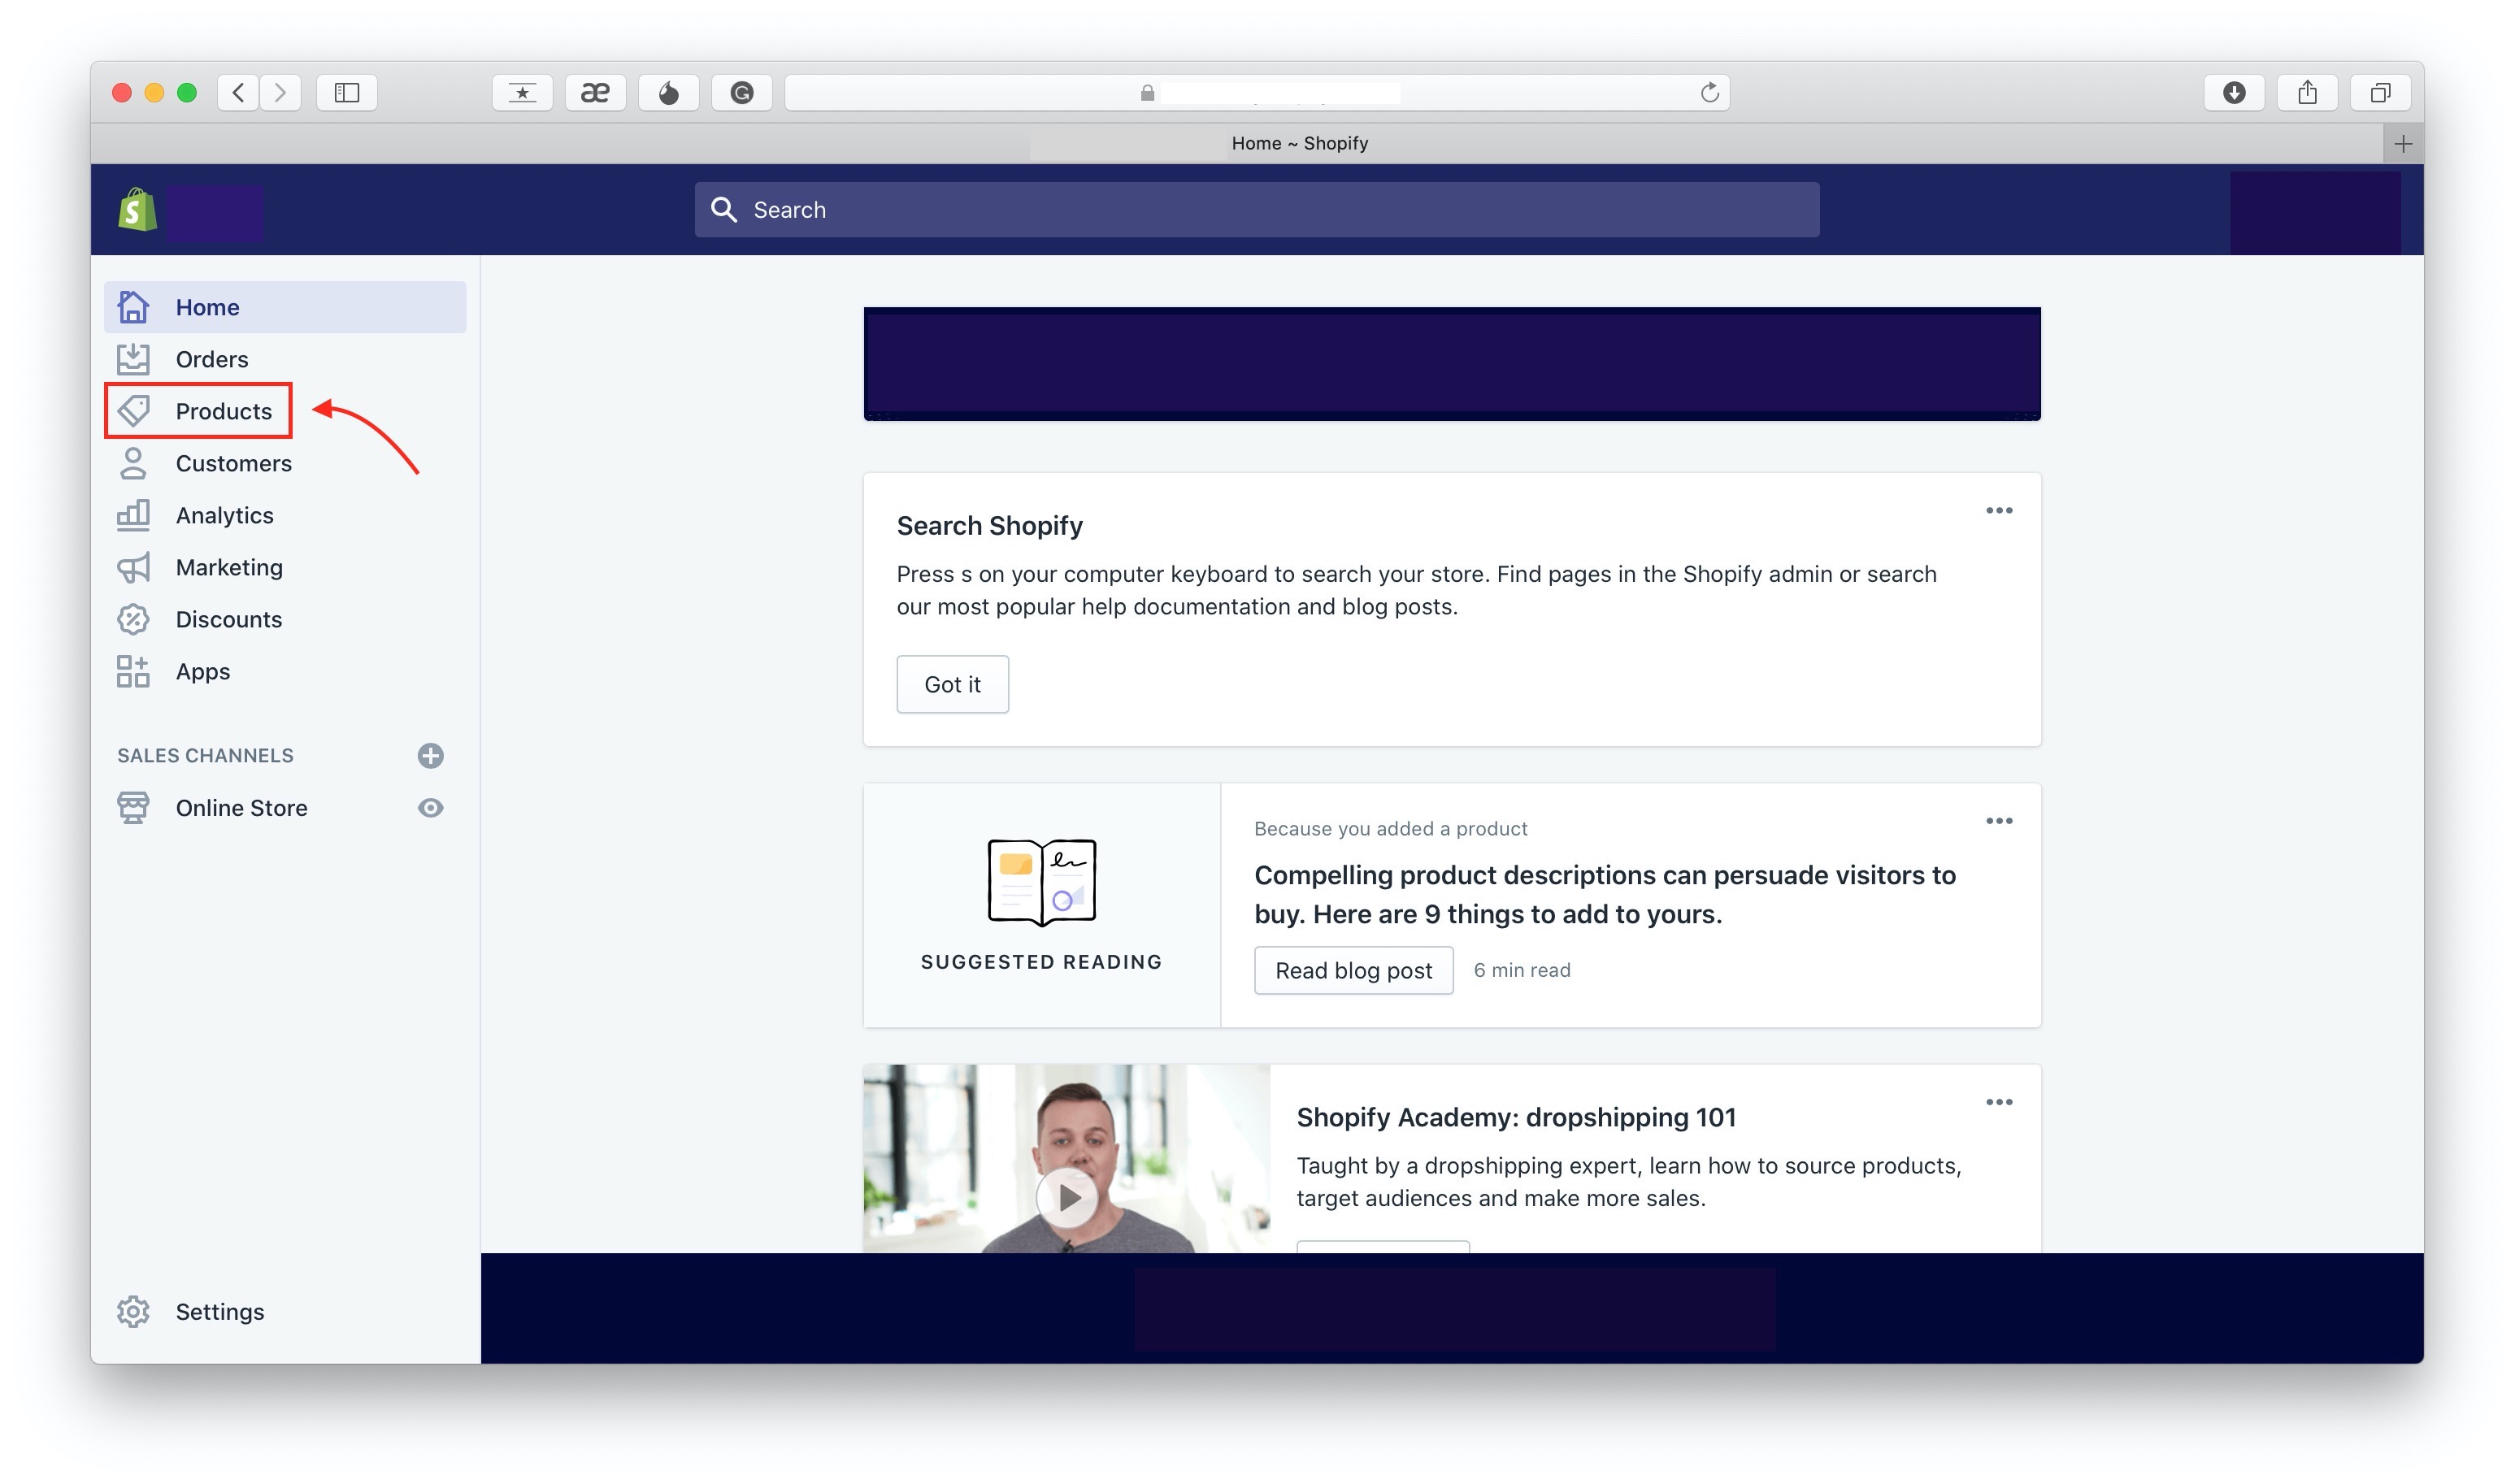Click the Analytics bar chart icon
Viewport: 2515px width, 1484px height.
click(x=133, y=515)
